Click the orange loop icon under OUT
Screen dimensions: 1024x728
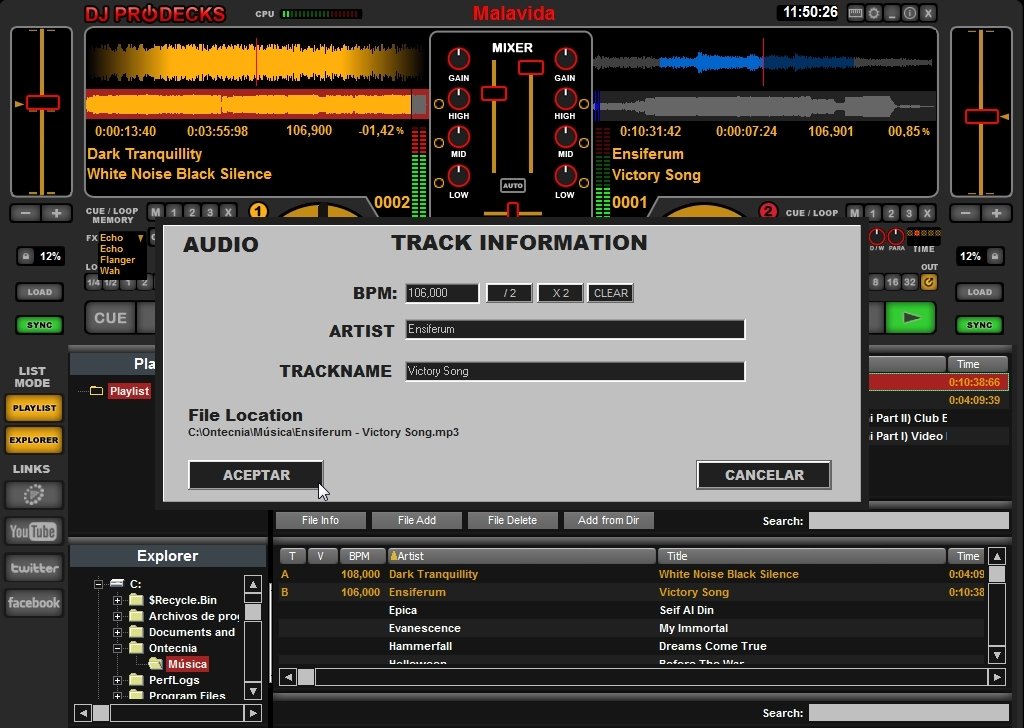coord(928,282)
